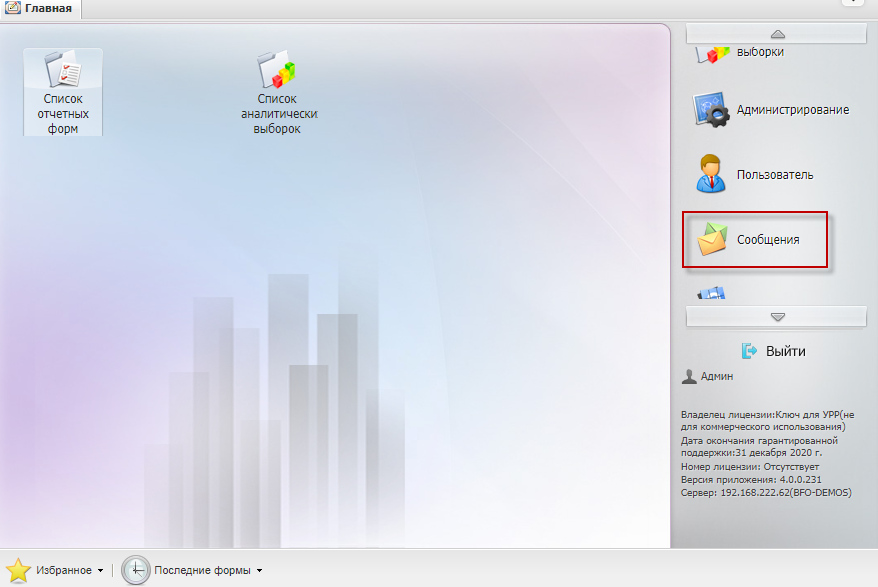Click the Избранное star icon
Viewport: 878px width, 587px height.
pos(18,570)
